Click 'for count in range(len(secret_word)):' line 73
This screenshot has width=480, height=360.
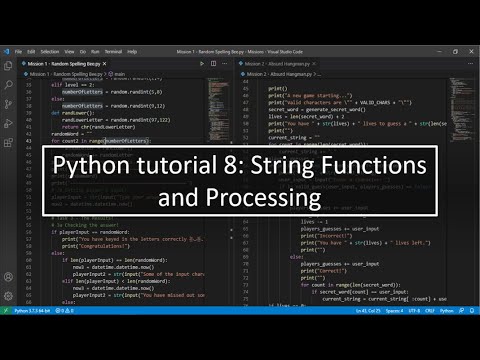point(350,285)
